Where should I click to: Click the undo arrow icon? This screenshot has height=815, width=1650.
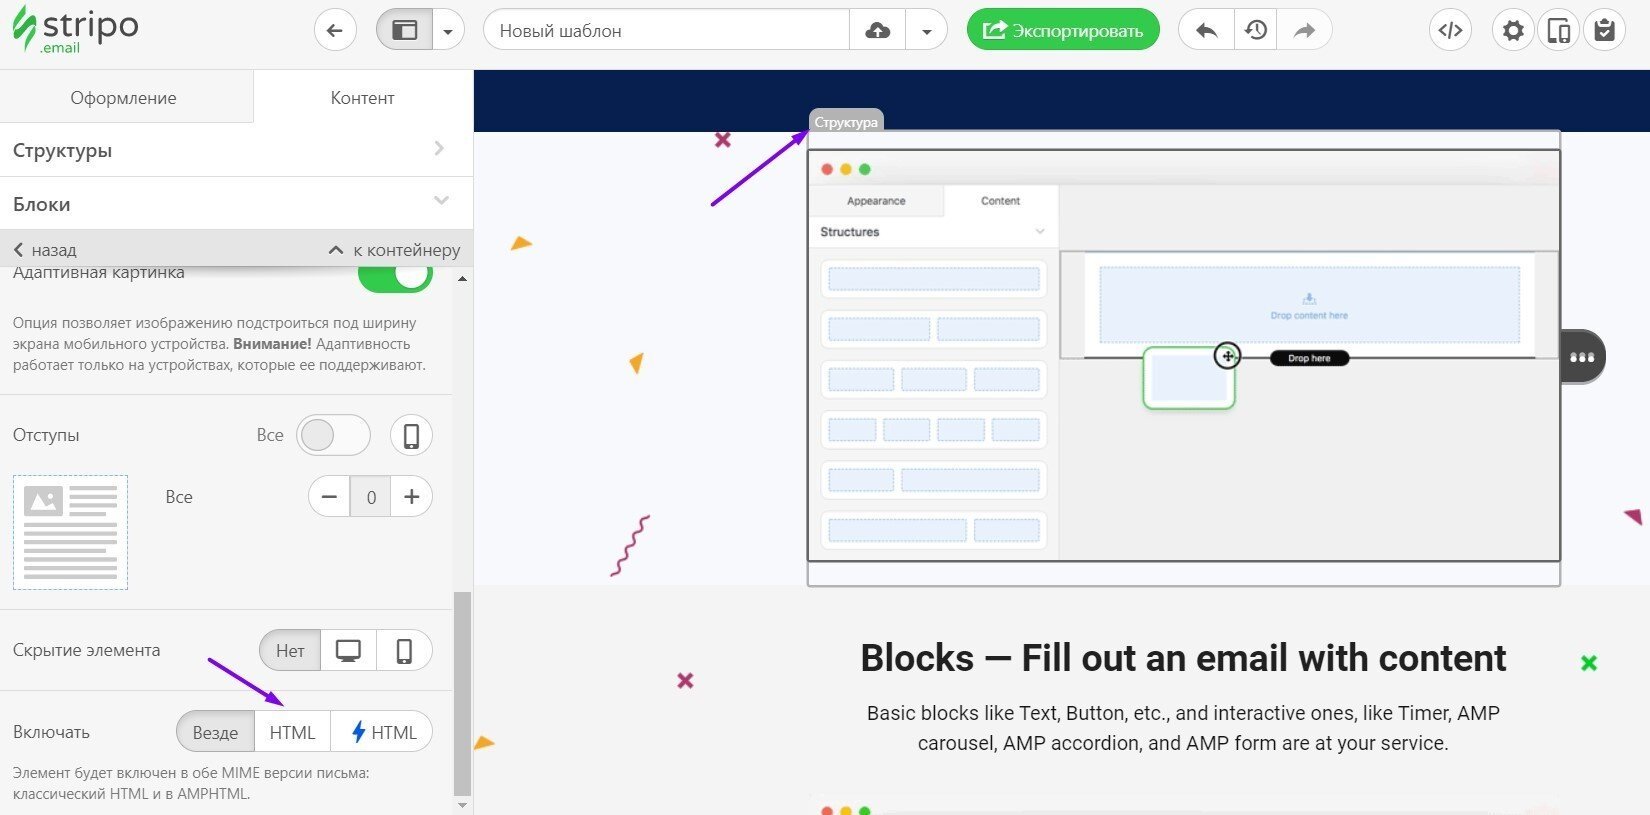1206,30
